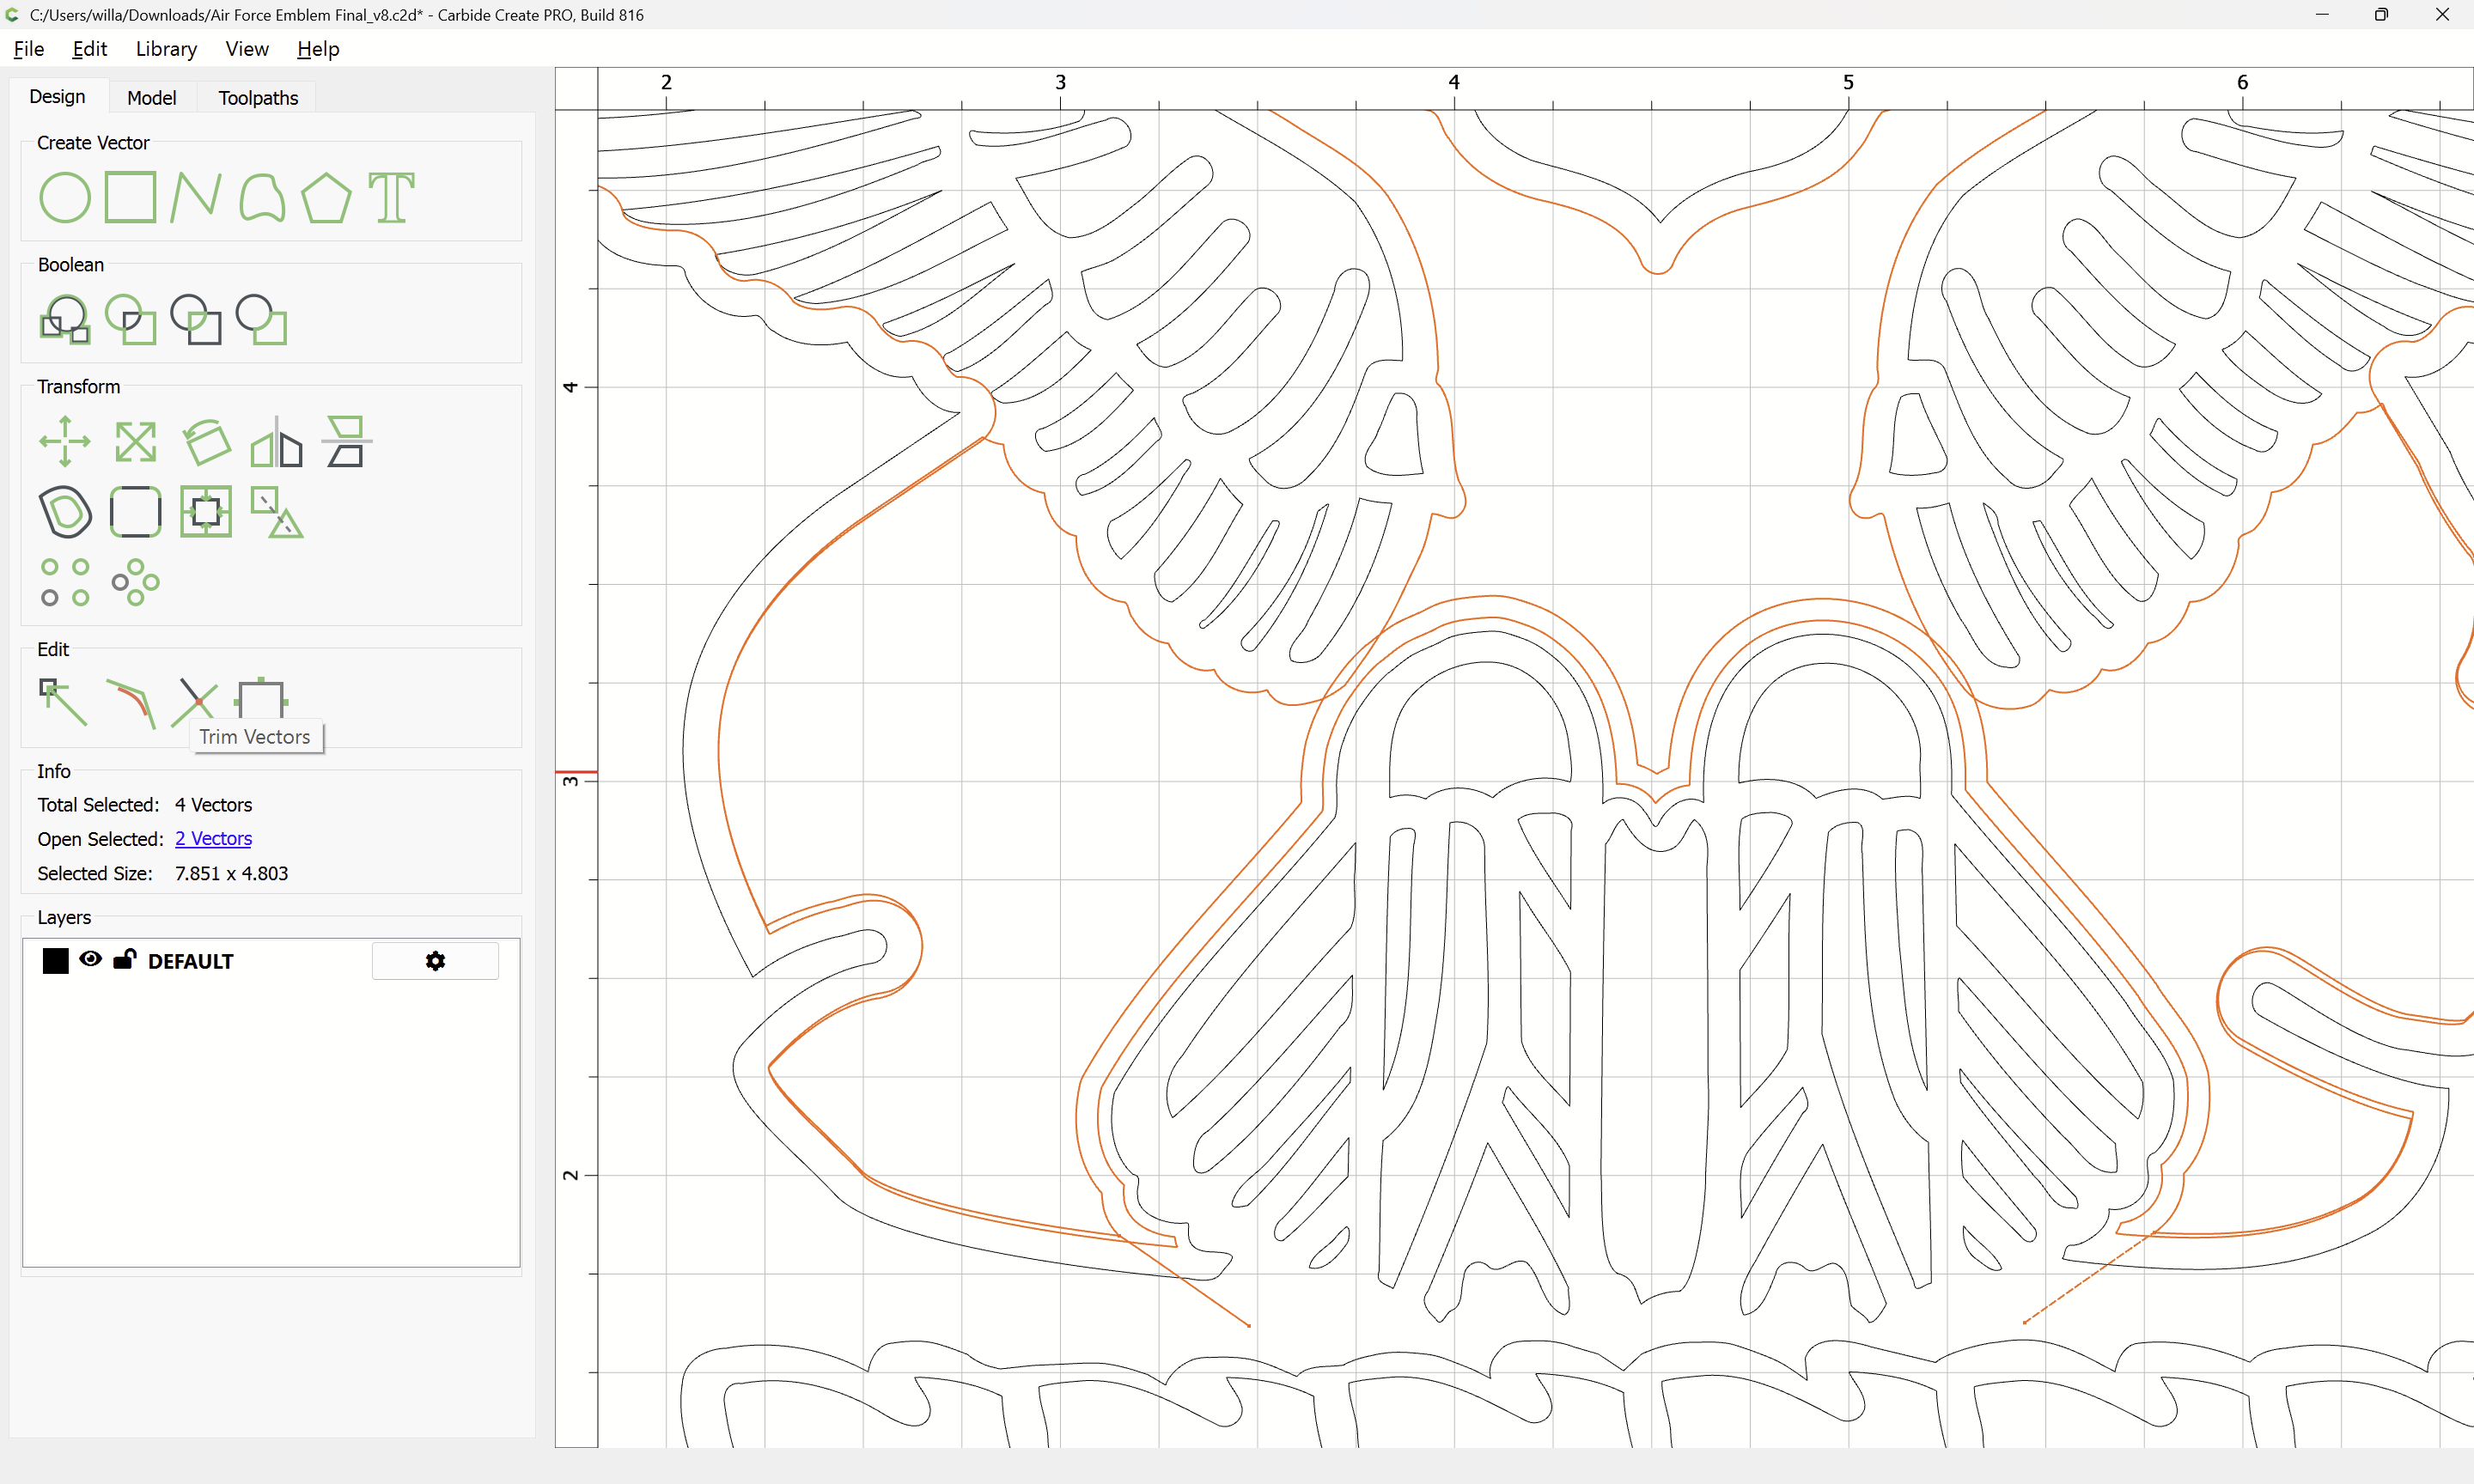This screenshot has height=1484, width=2474.
Task: Switch to the Model tab
Action: [x=151, y=97]
